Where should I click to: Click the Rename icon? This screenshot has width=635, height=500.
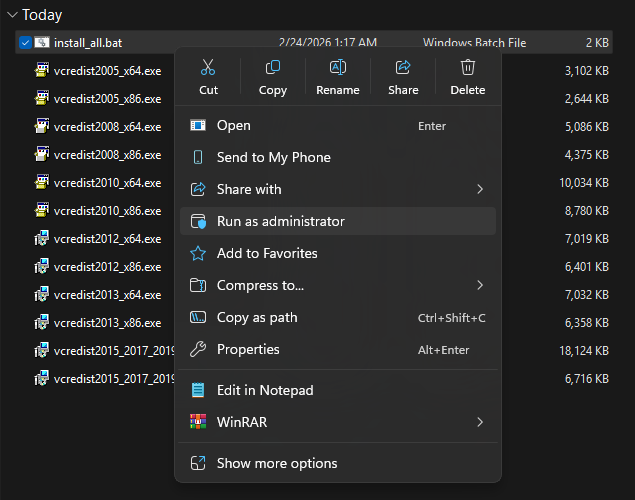[337, 68]
